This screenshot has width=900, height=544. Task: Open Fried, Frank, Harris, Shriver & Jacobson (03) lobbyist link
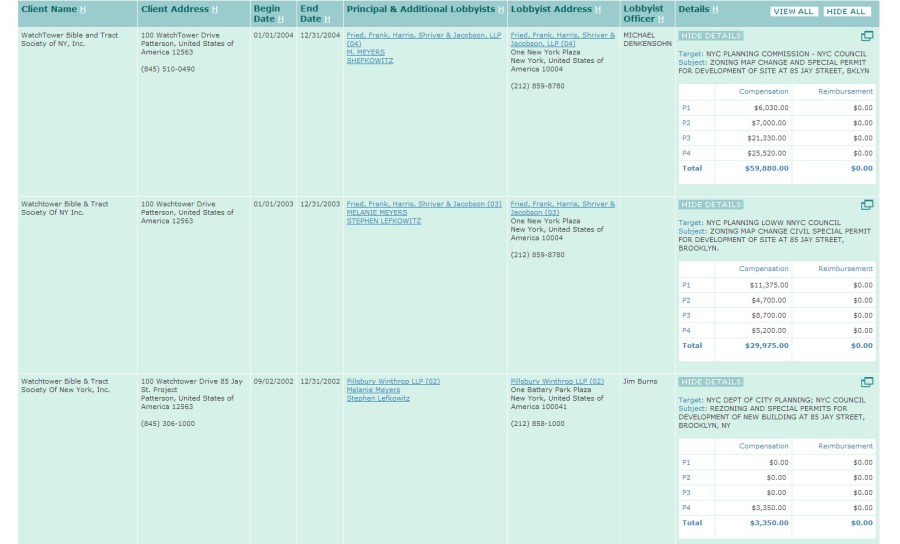point(424,204)
